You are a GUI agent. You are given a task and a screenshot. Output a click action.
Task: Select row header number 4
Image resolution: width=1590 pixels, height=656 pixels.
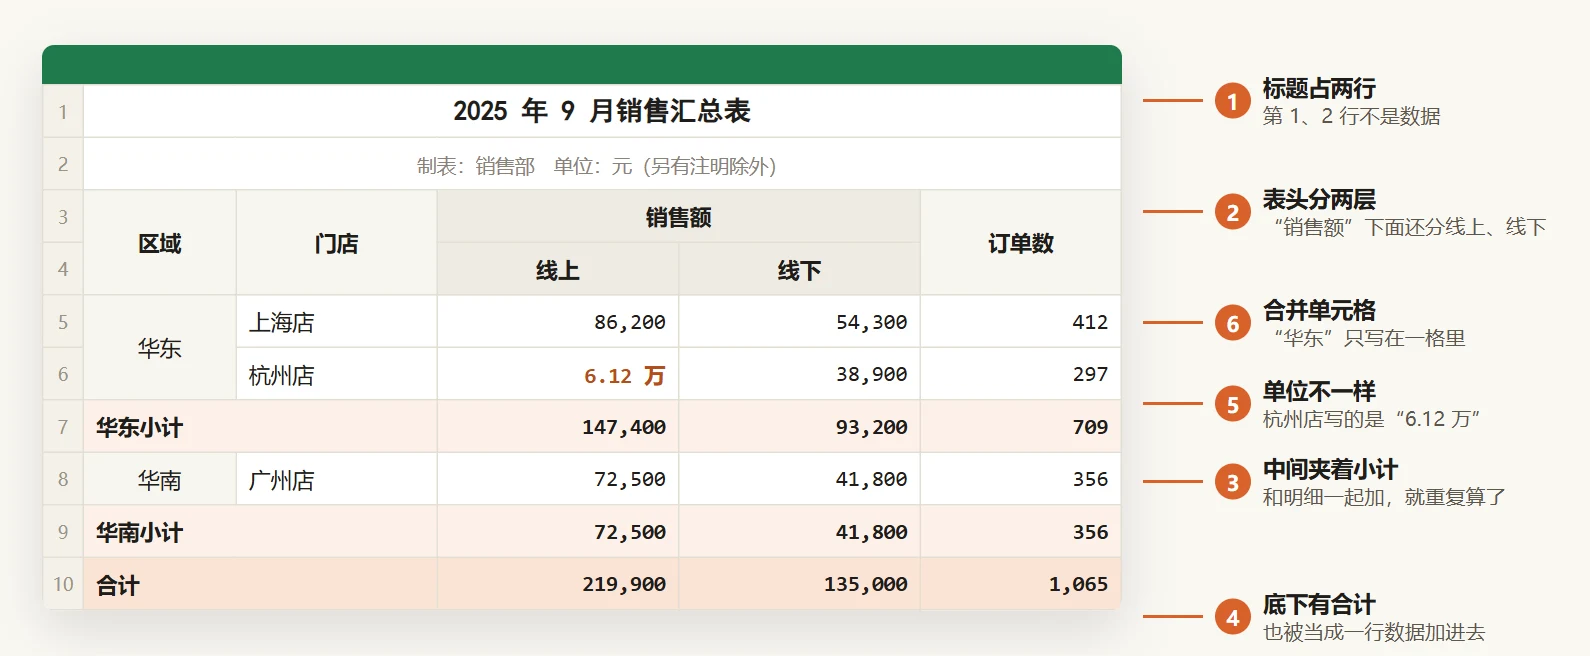click(x=63, y=269)
